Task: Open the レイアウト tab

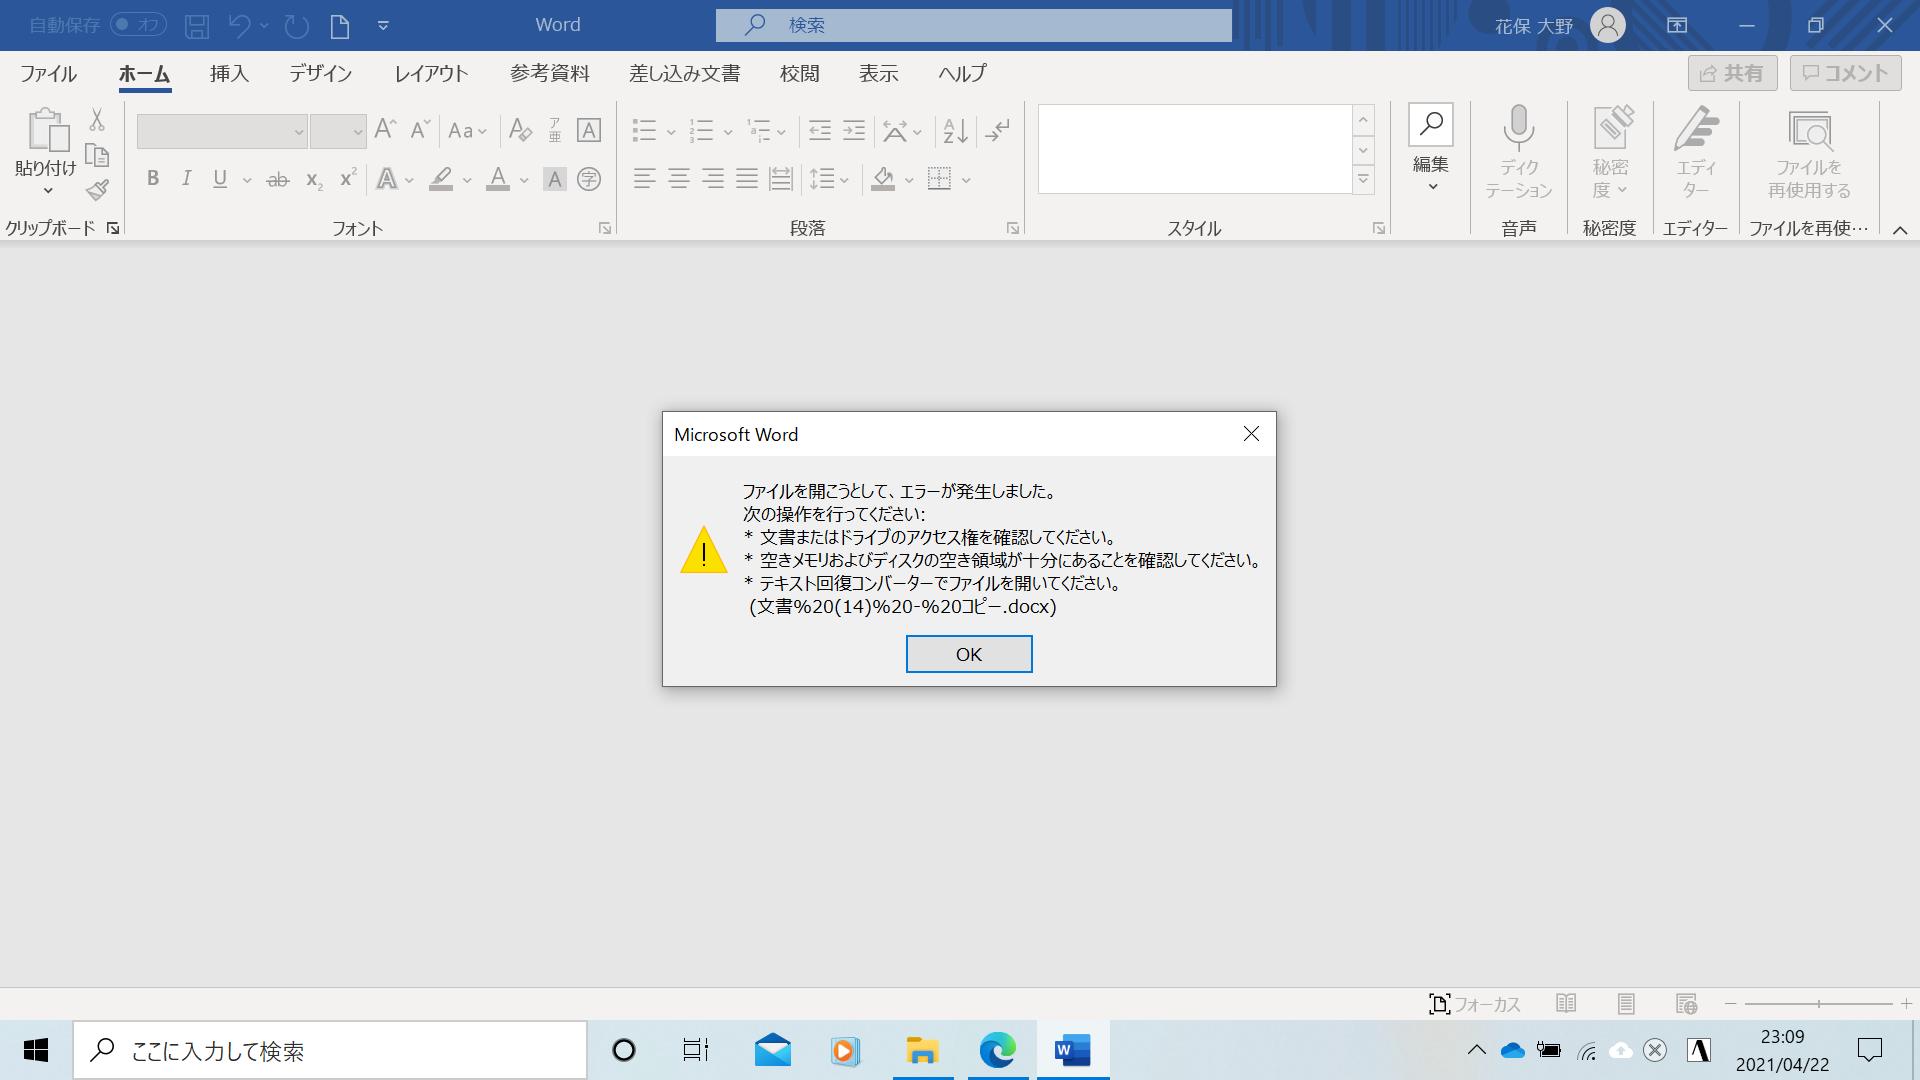Action: coord(431,73)
